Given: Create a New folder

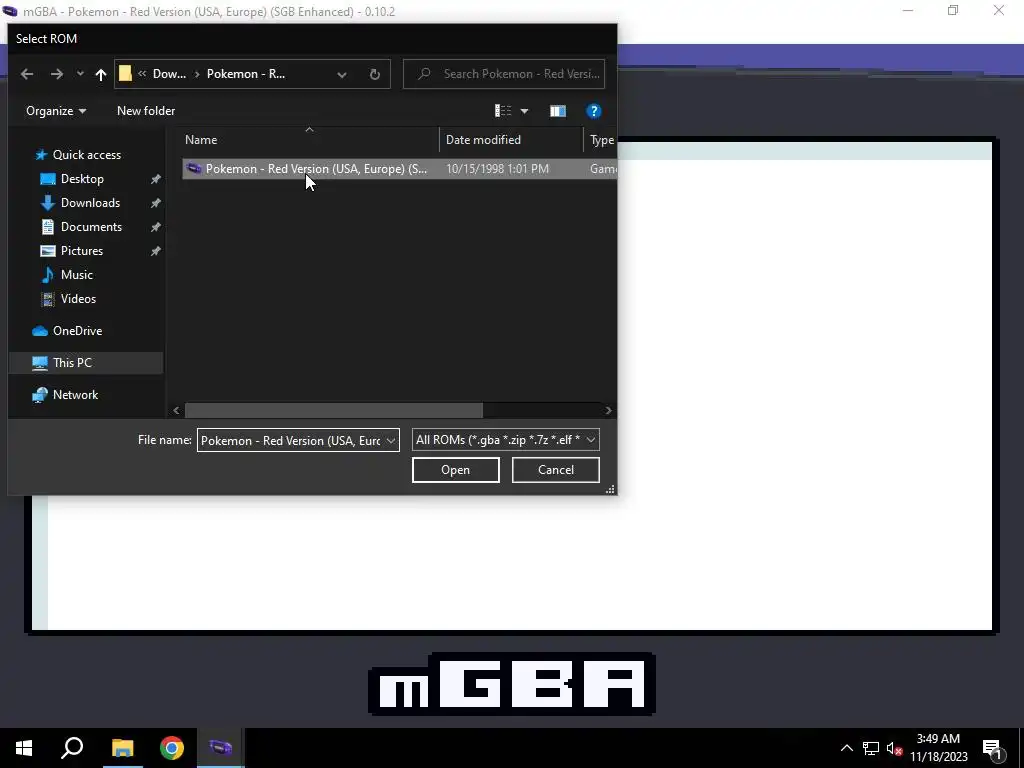Looking at the screenshot, I should 146,111.
